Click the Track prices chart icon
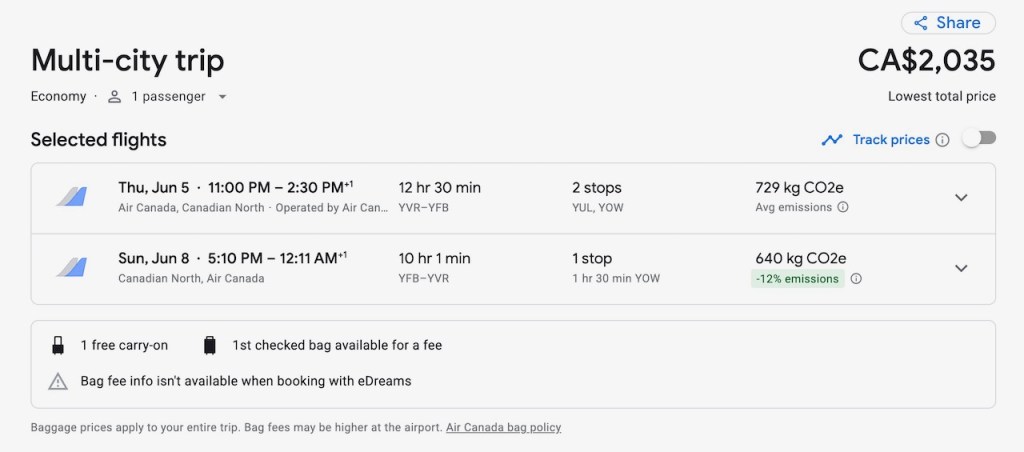Viewport: 1024px width, 452px height. [832, 140]
